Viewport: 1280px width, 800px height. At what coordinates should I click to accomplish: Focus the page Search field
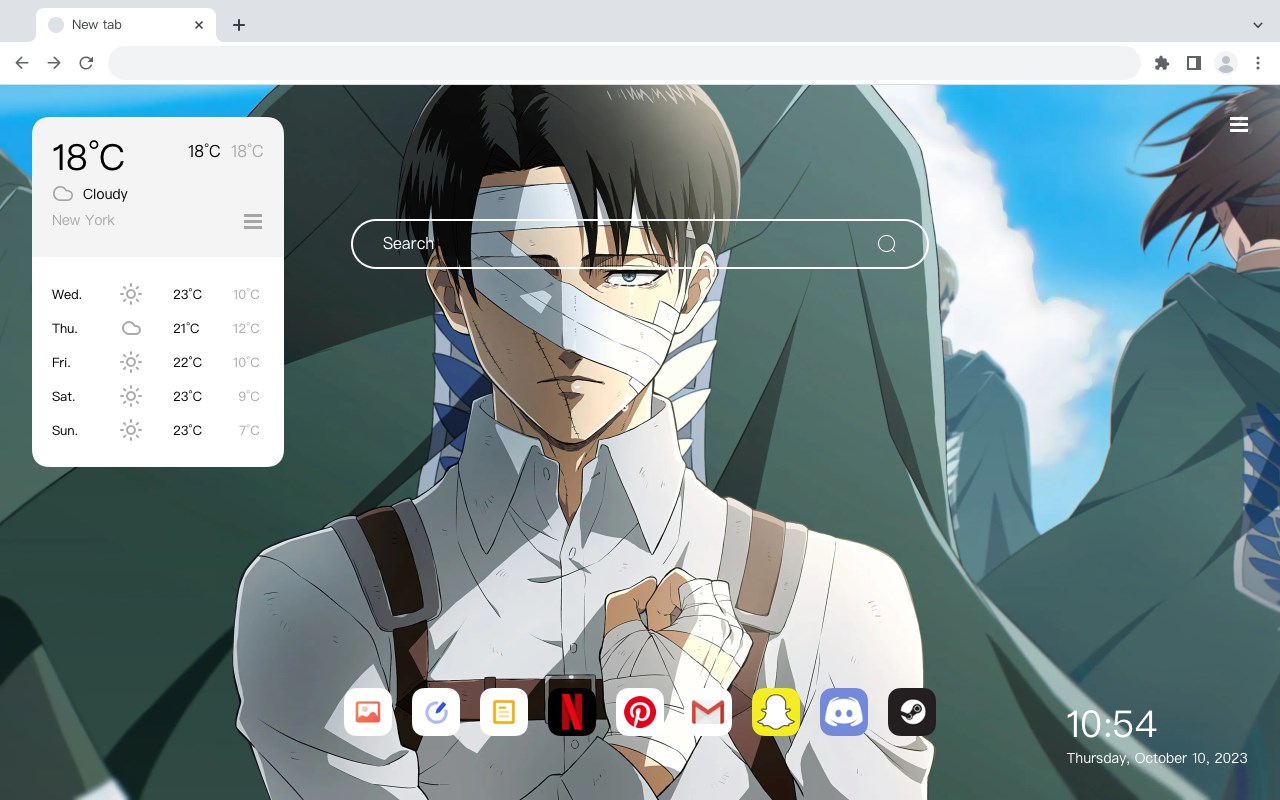(640, 244)
